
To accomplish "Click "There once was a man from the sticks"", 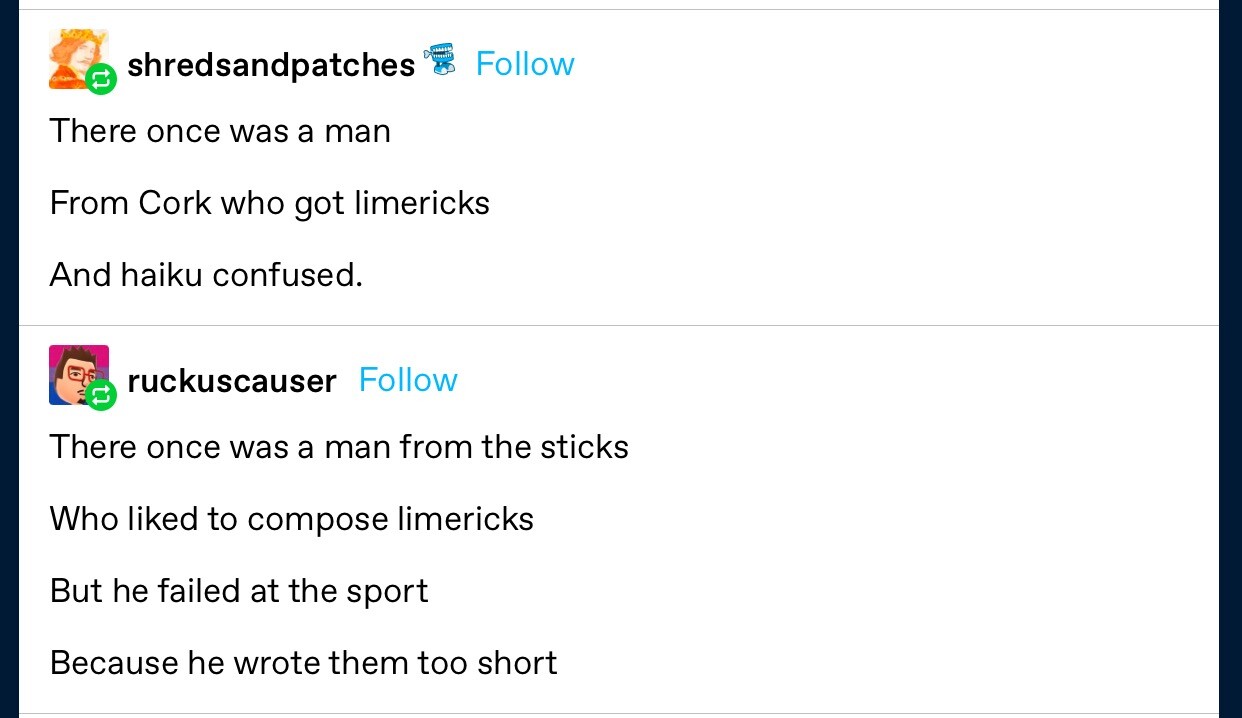I will point(339,446).
